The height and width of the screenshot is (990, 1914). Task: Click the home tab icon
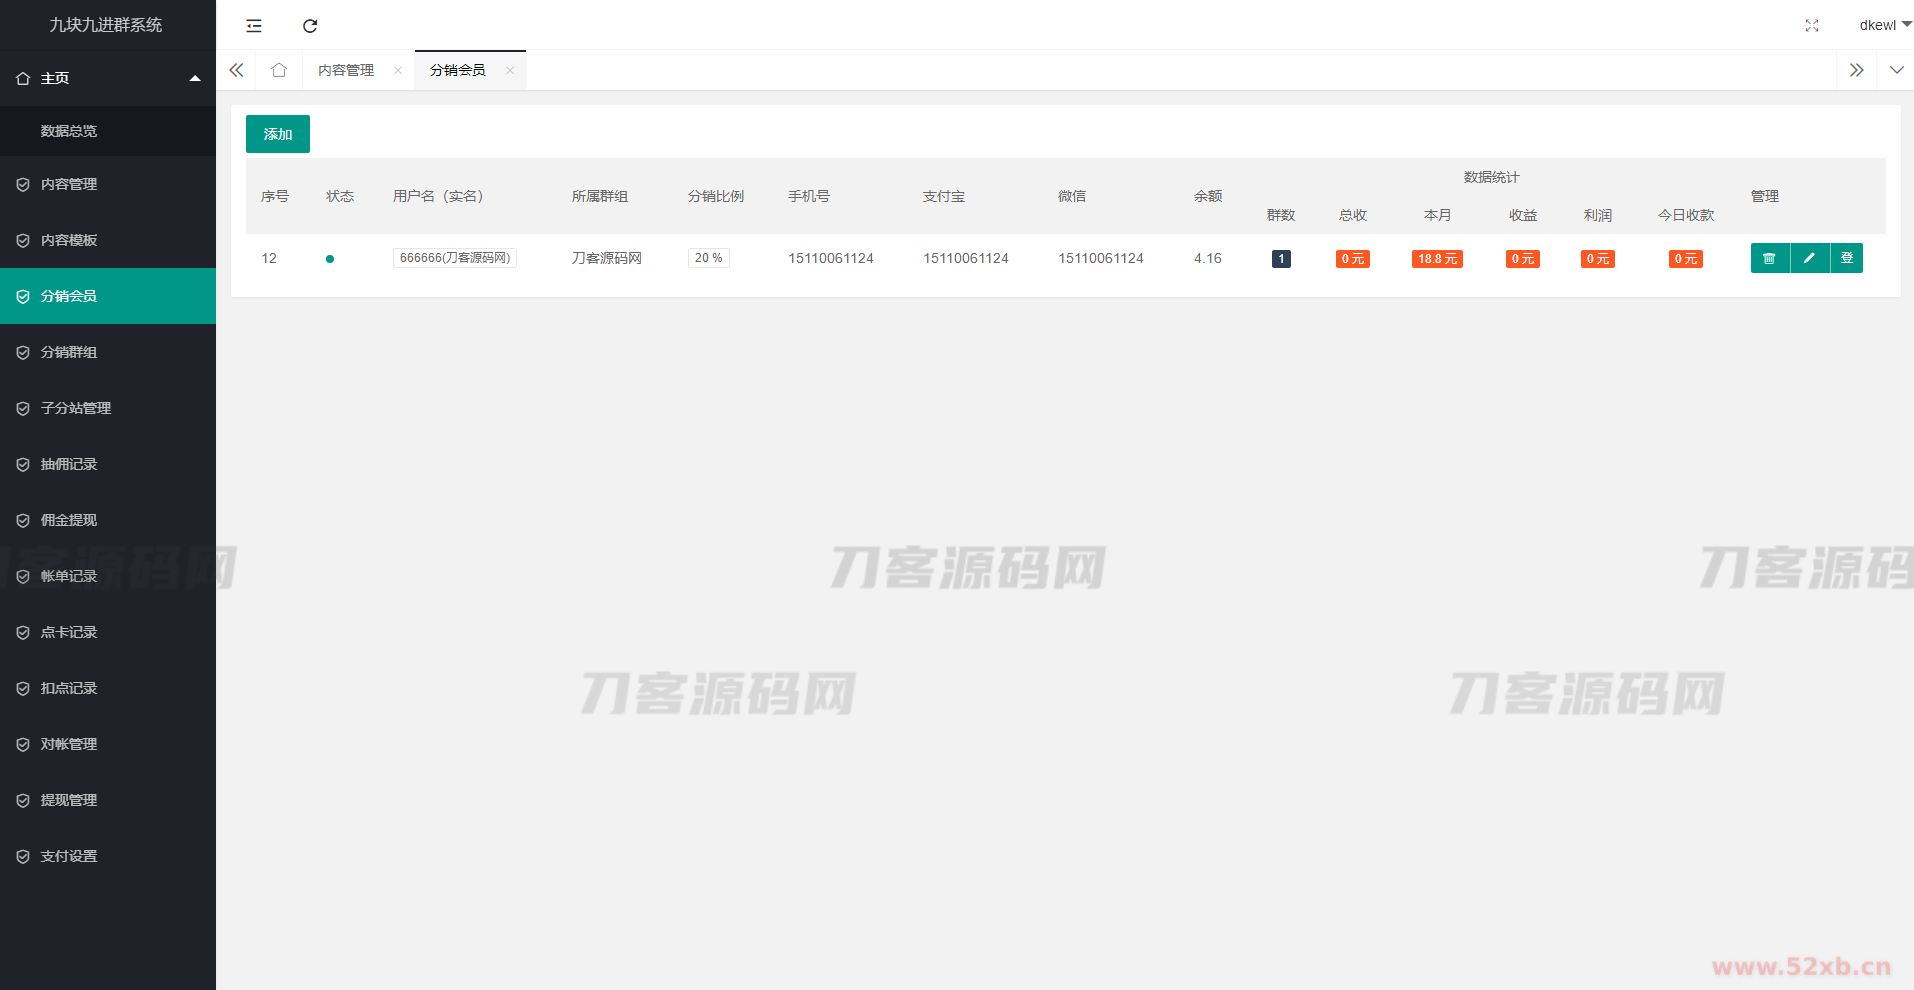(279, 70)
